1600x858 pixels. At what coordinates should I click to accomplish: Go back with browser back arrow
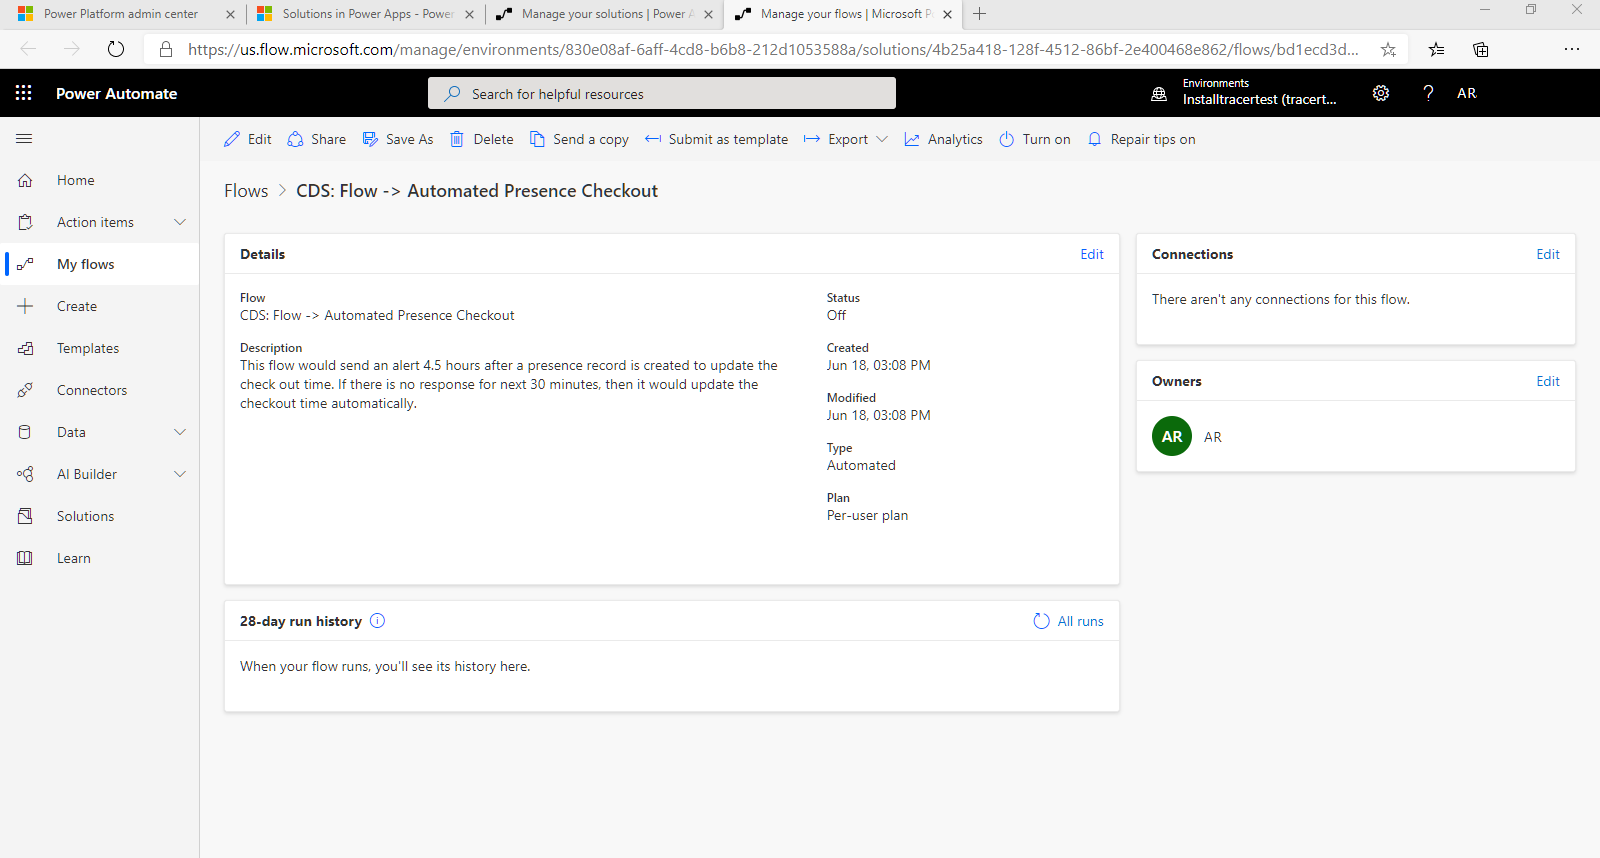tap(28, 49)
